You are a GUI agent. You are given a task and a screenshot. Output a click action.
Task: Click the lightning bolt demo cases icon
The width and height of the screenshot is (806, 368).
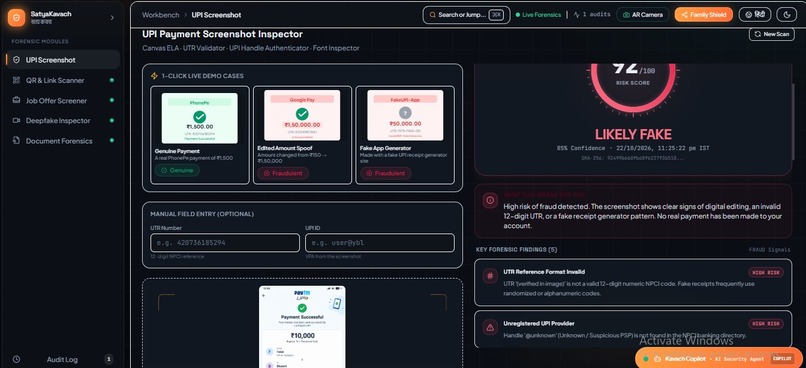(154, 76)
